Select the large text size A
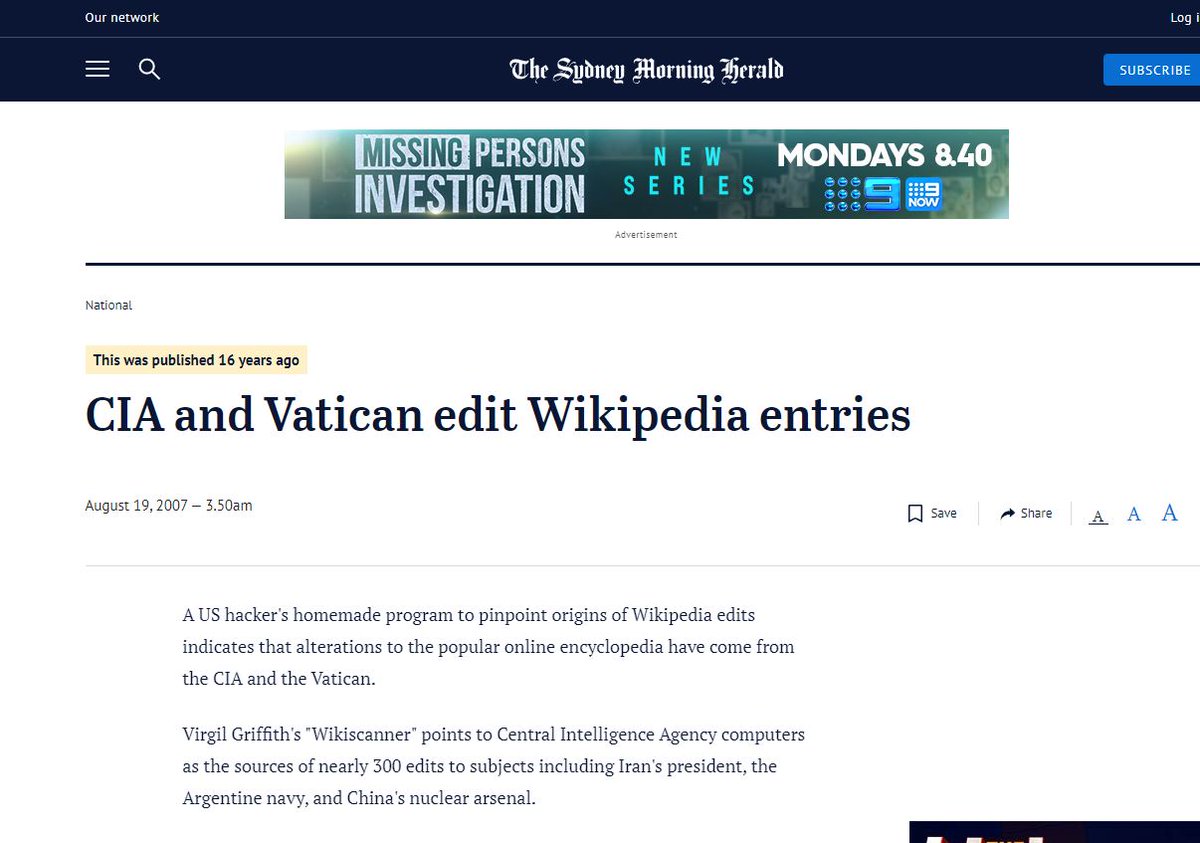Screen dimensions: 1200x843 coord(1169,513)
